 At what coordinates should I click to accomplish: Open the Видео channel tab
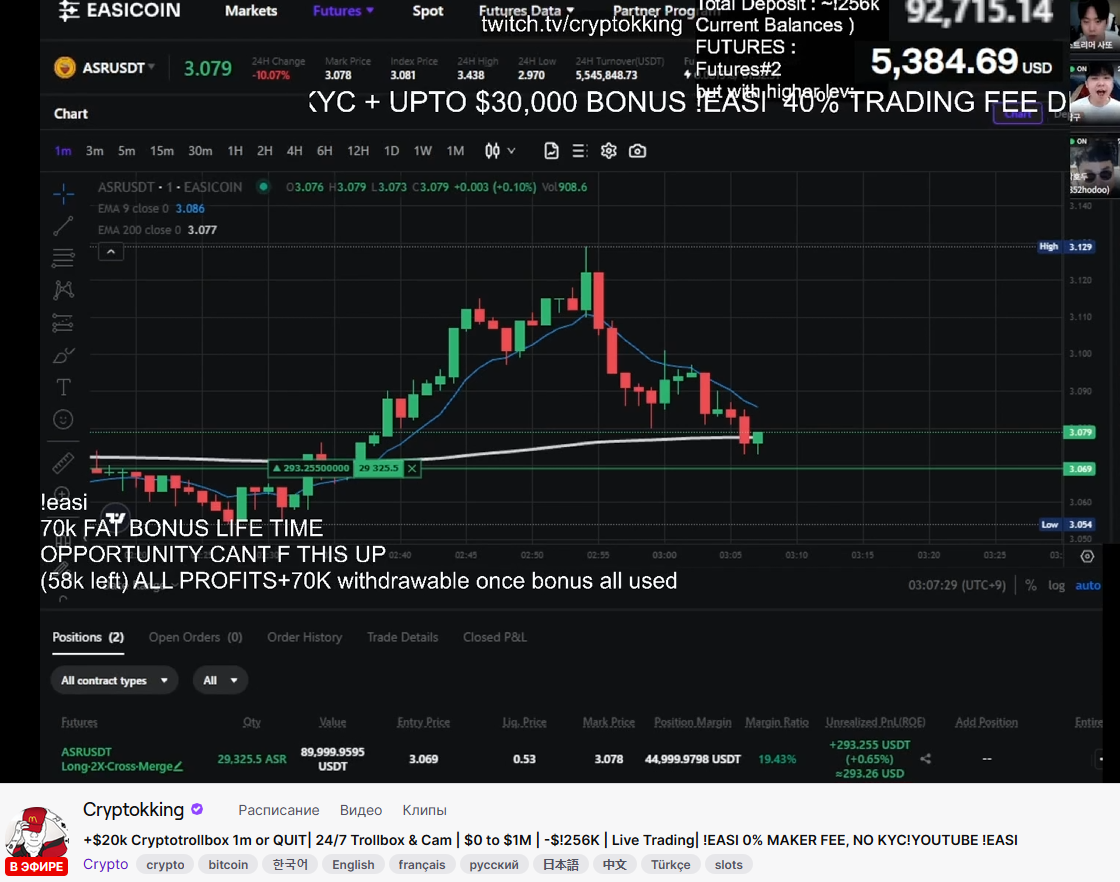(x=361, y=810)
